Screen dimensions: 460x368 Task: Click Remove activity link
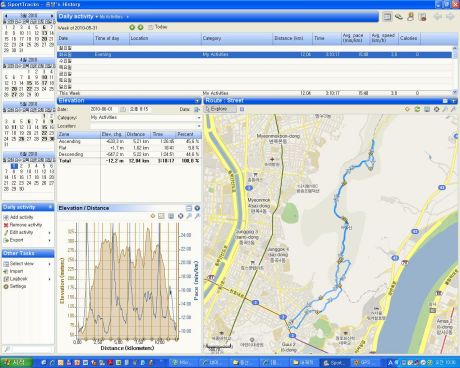tap(26, 225)
